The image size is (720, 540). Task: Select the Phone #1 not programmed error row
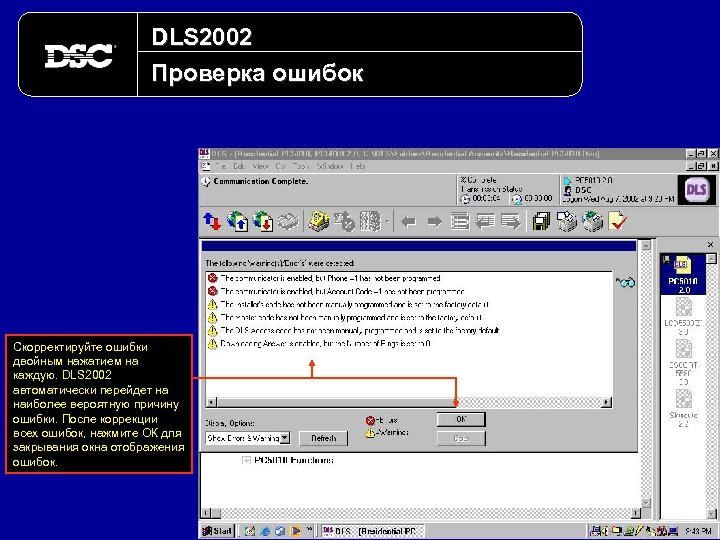pos(324,278)
